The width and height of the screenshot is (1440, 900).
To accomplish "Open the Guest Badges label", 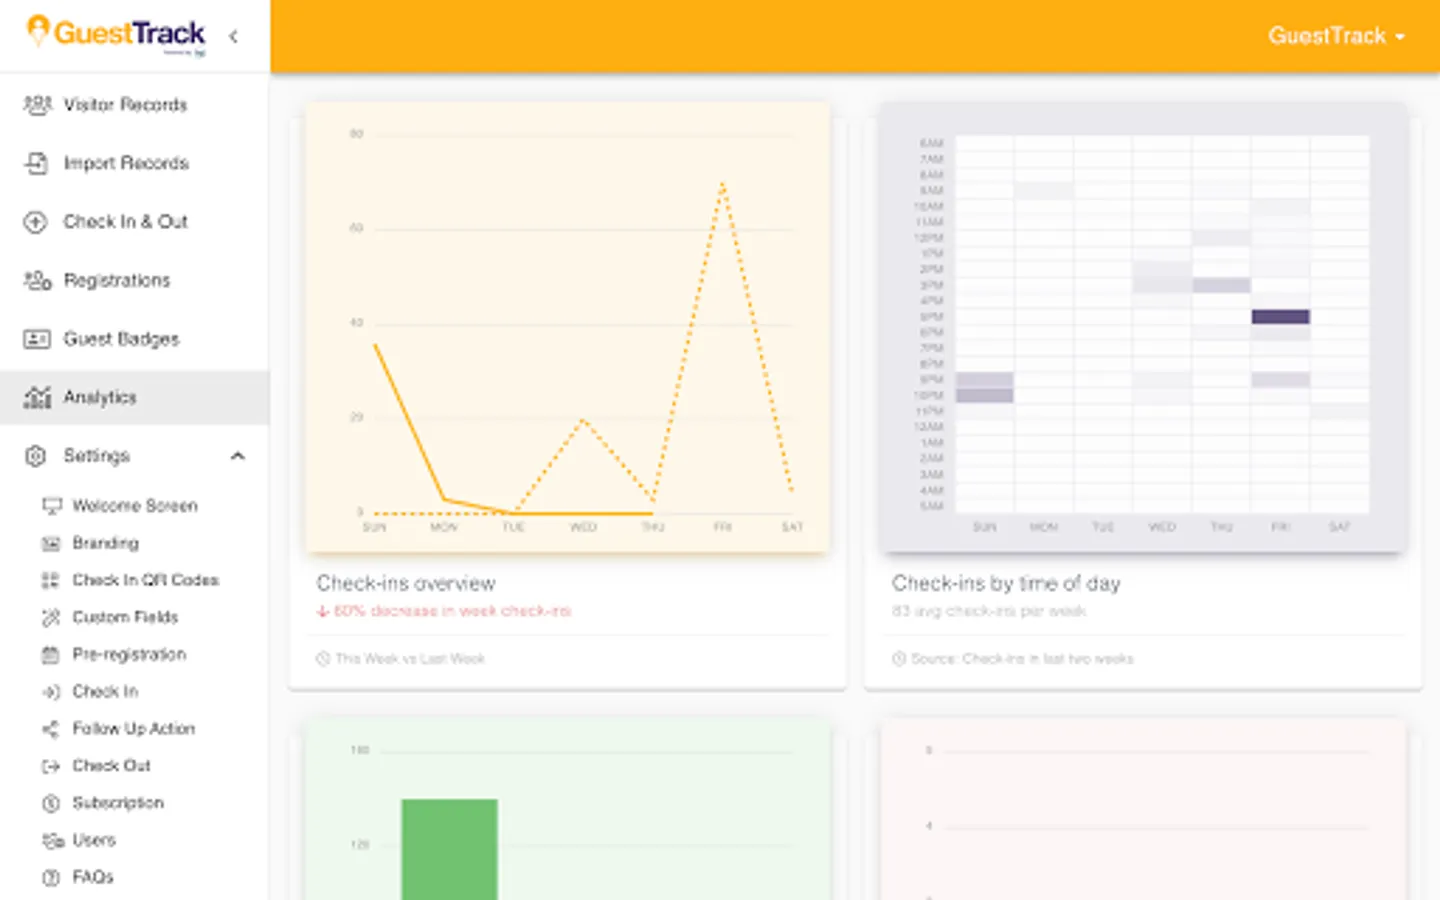I will [x=121, y=339].
